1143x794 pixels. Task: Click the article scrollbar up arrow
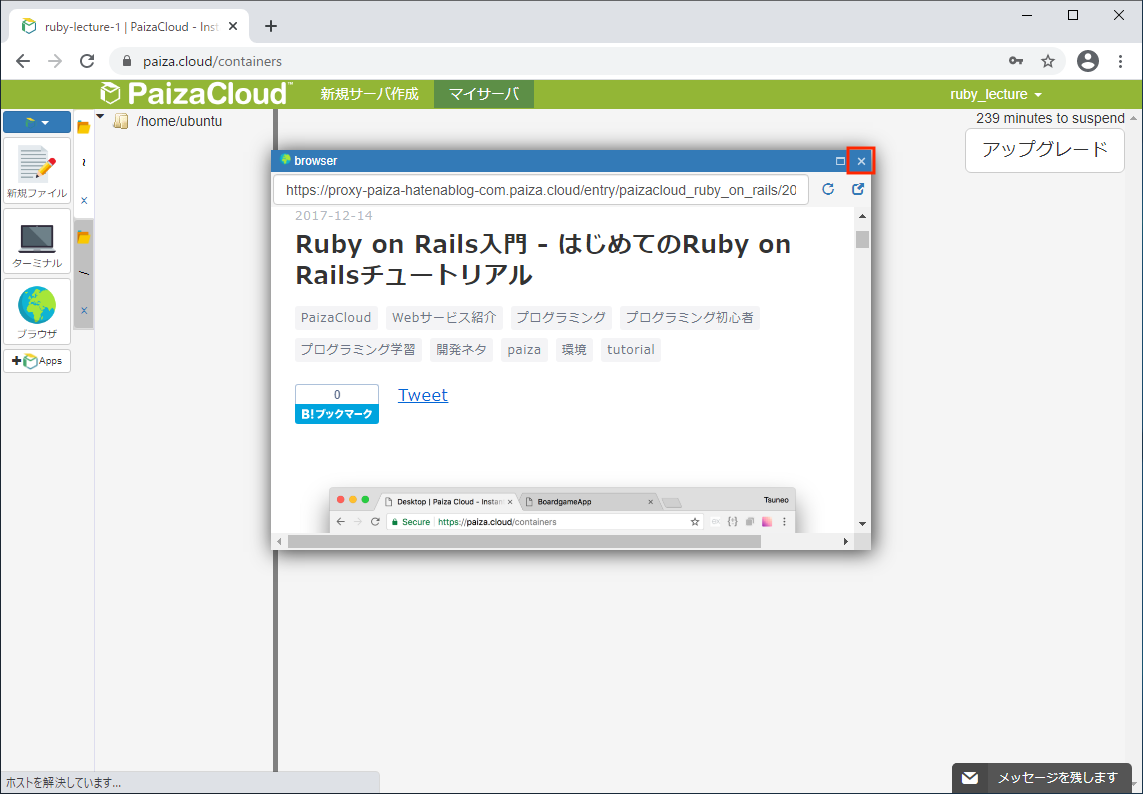(x=862, y=216)
